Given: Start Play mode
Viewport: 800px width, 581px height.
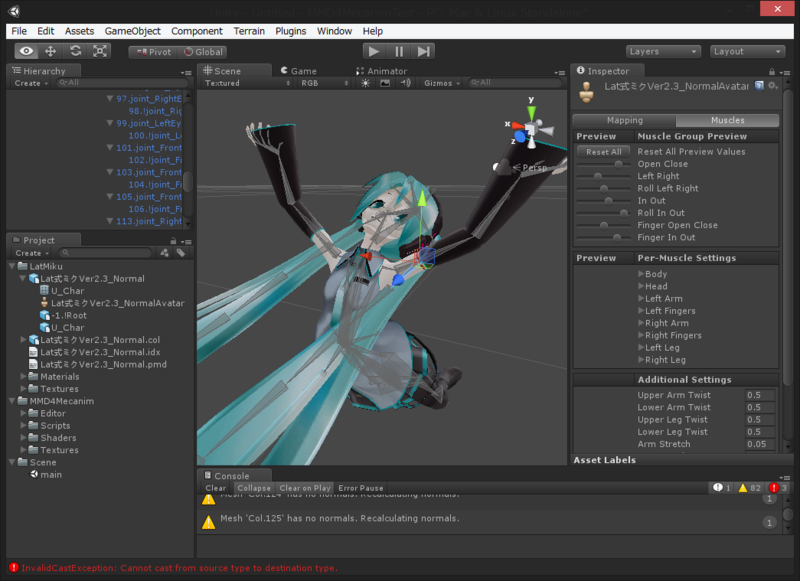Looking at the screenshot, I should pos(374,52).
